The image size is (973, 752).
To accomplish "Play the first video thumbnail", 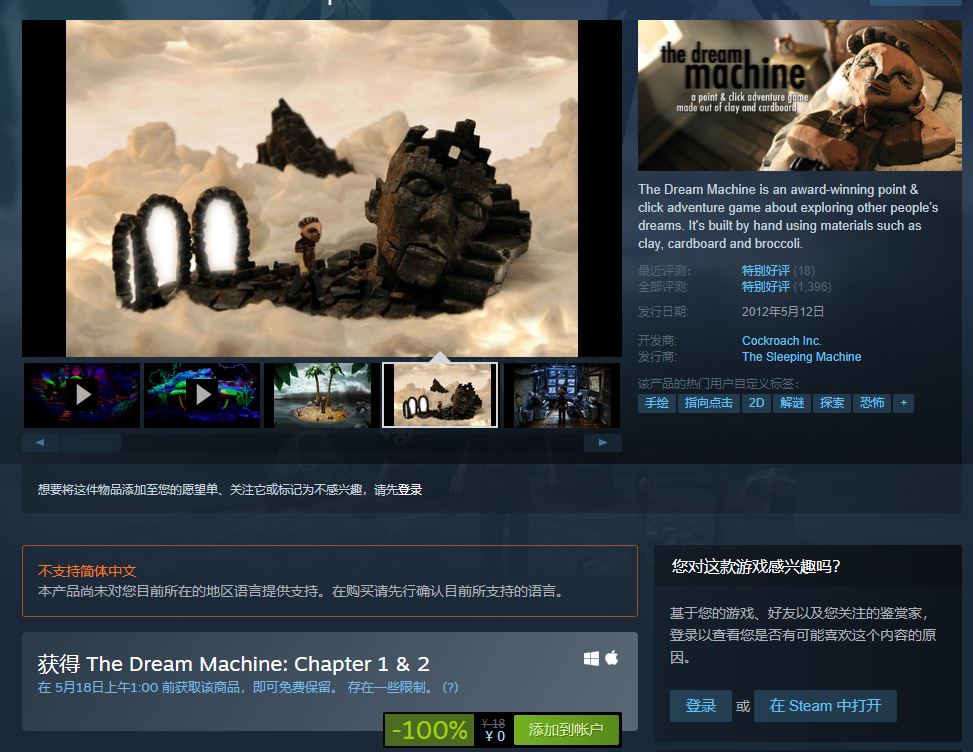I will 82,394.
